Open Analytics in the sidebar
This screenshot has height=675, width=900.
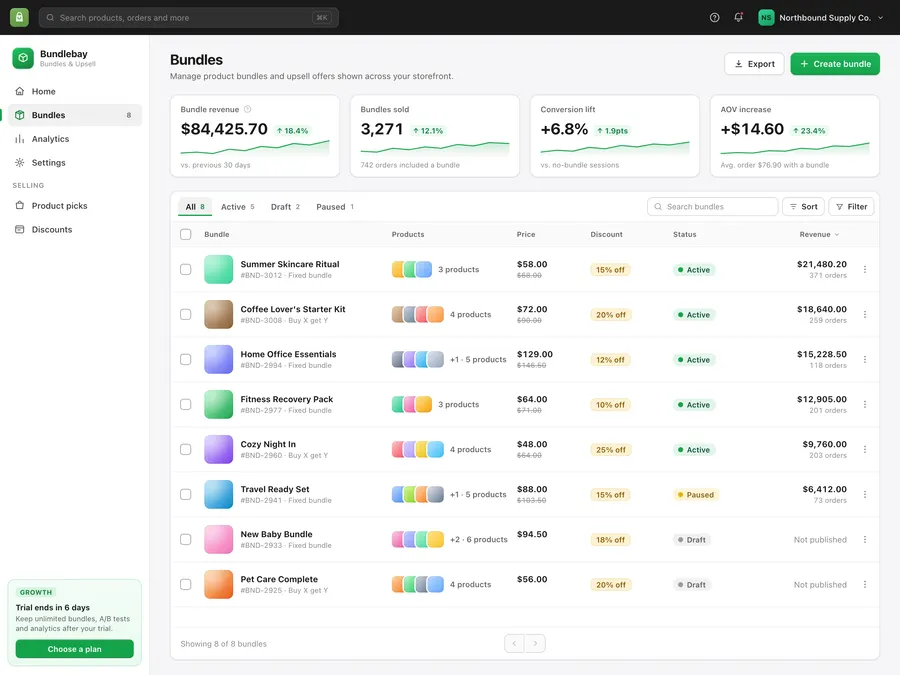tap(75, 139)
